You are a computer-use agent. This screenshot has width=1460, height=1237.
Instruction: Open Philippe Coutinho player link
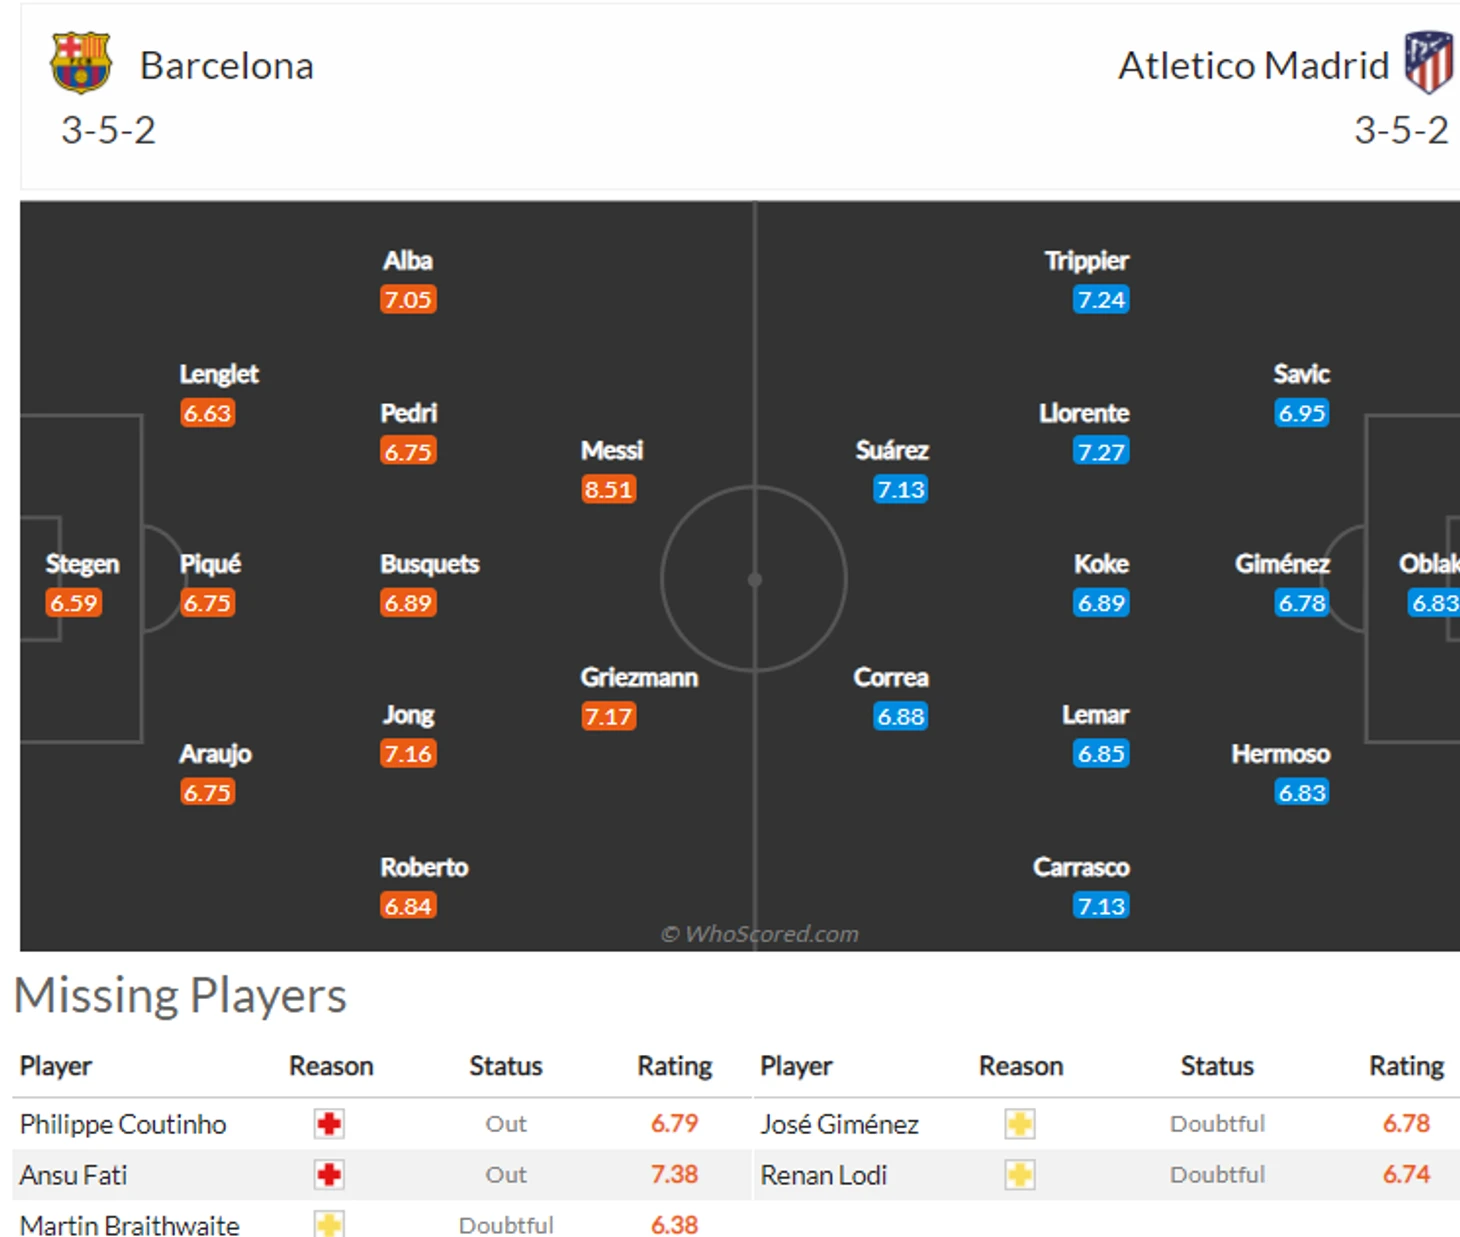tap(123, 1124)
